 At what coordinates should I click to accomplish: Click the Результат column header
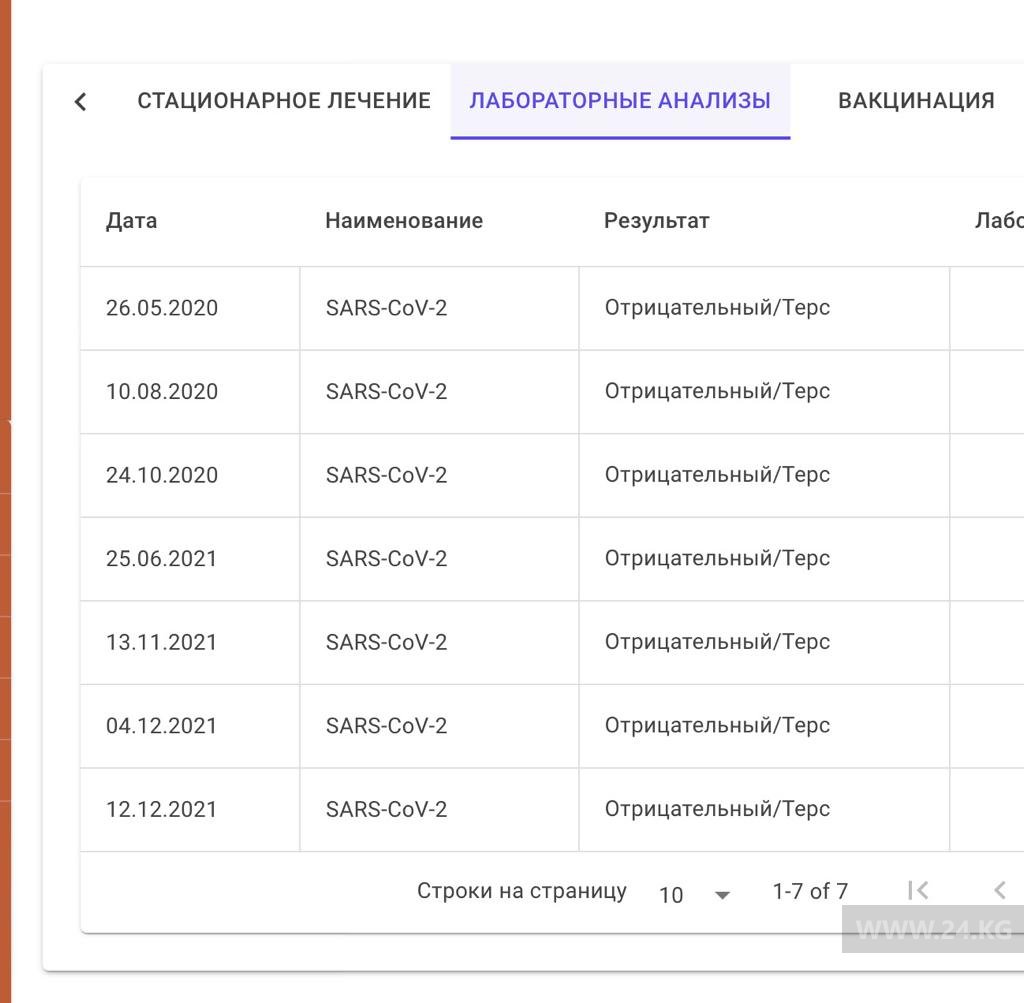(656, 221)
